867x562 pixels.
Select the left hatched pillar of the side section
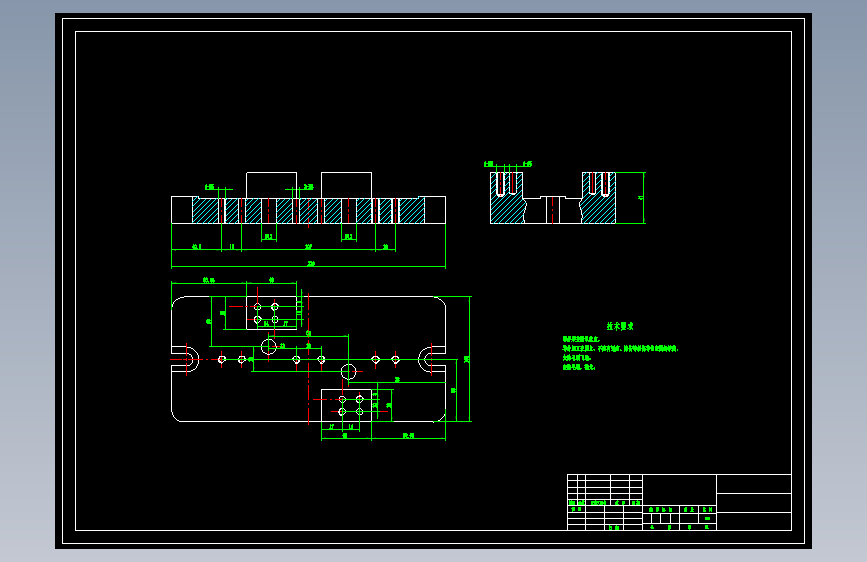click(507, 197)
